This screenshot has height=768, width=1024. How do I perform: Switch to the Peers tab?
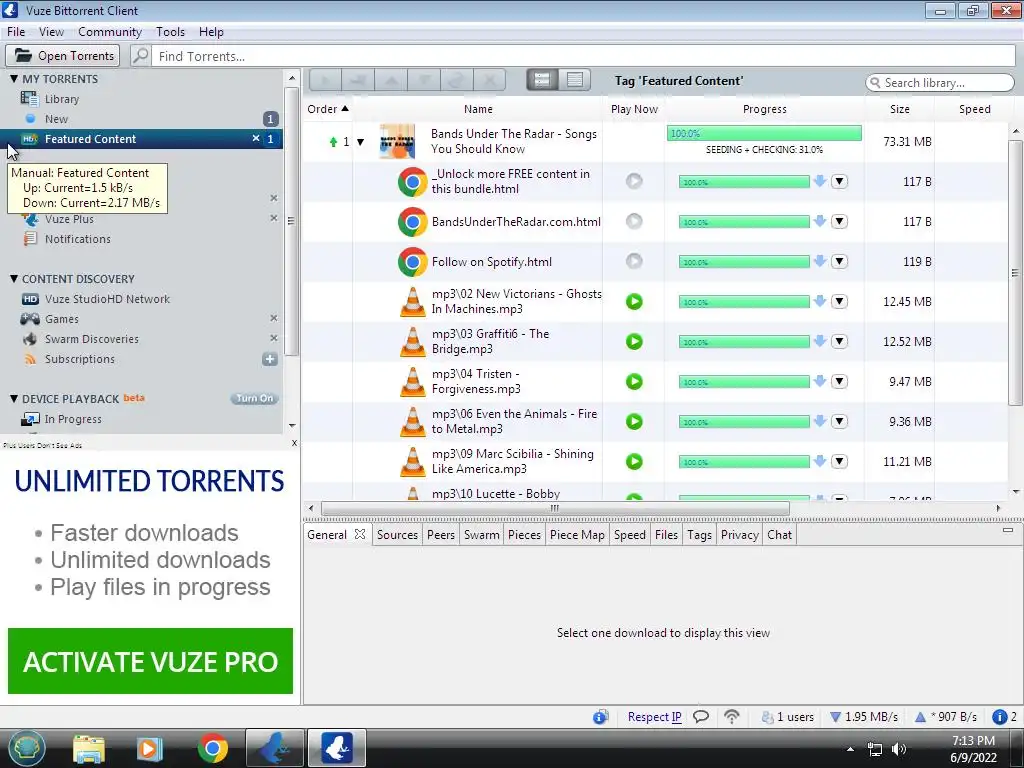[441, 535]
